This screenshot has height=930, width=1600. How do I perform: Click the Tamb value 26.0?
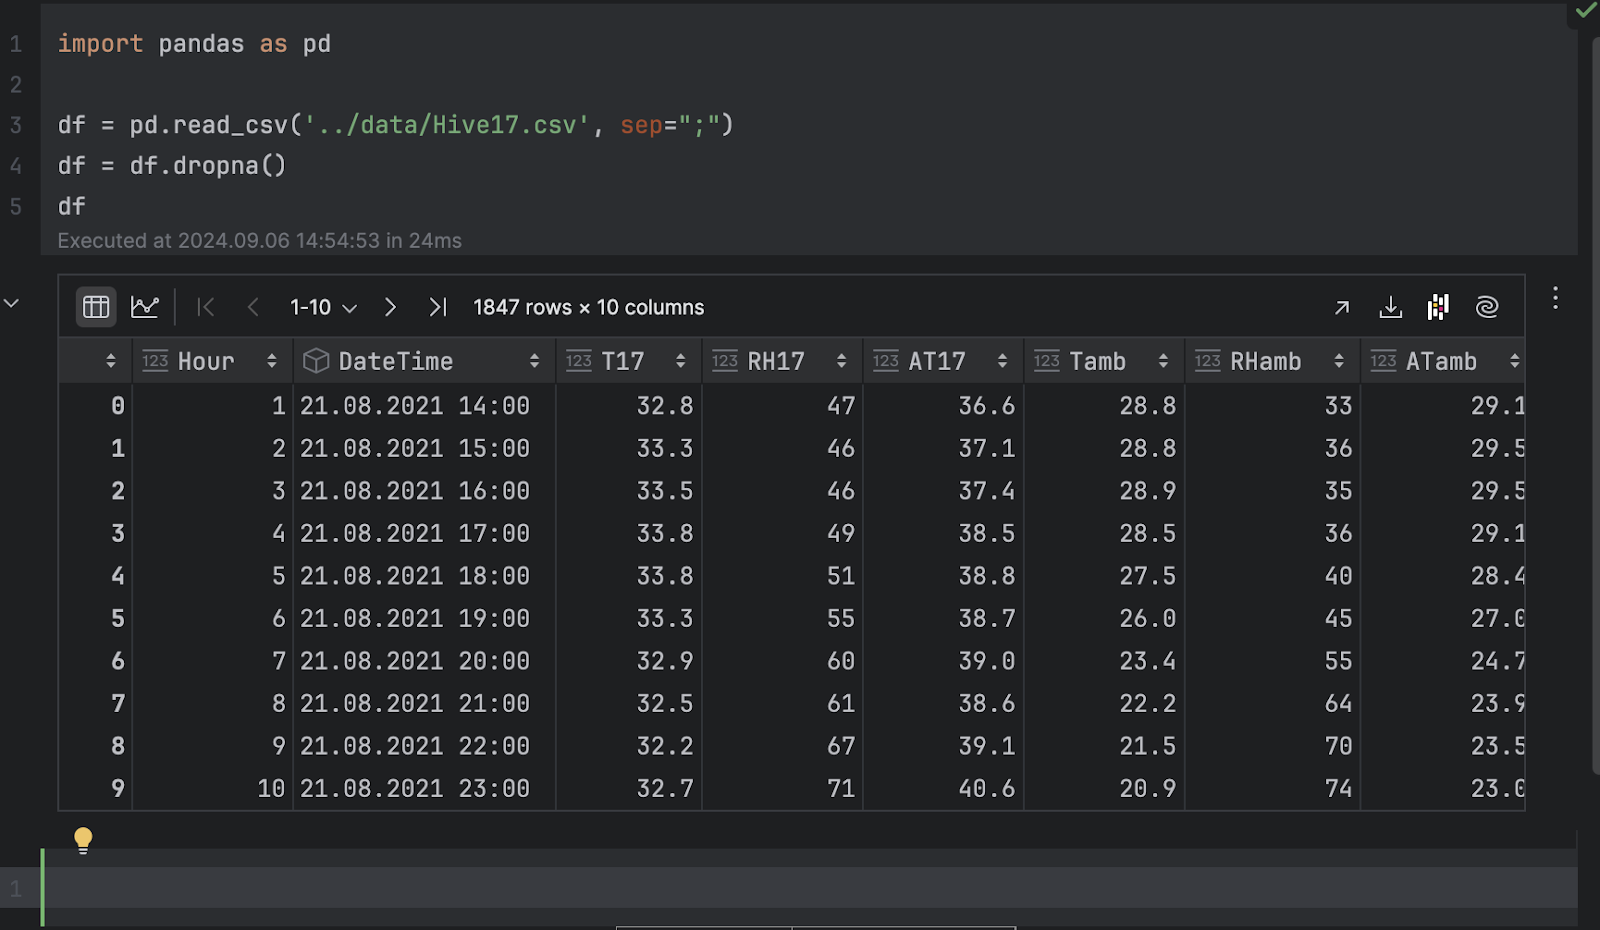tap(1148, 618)
